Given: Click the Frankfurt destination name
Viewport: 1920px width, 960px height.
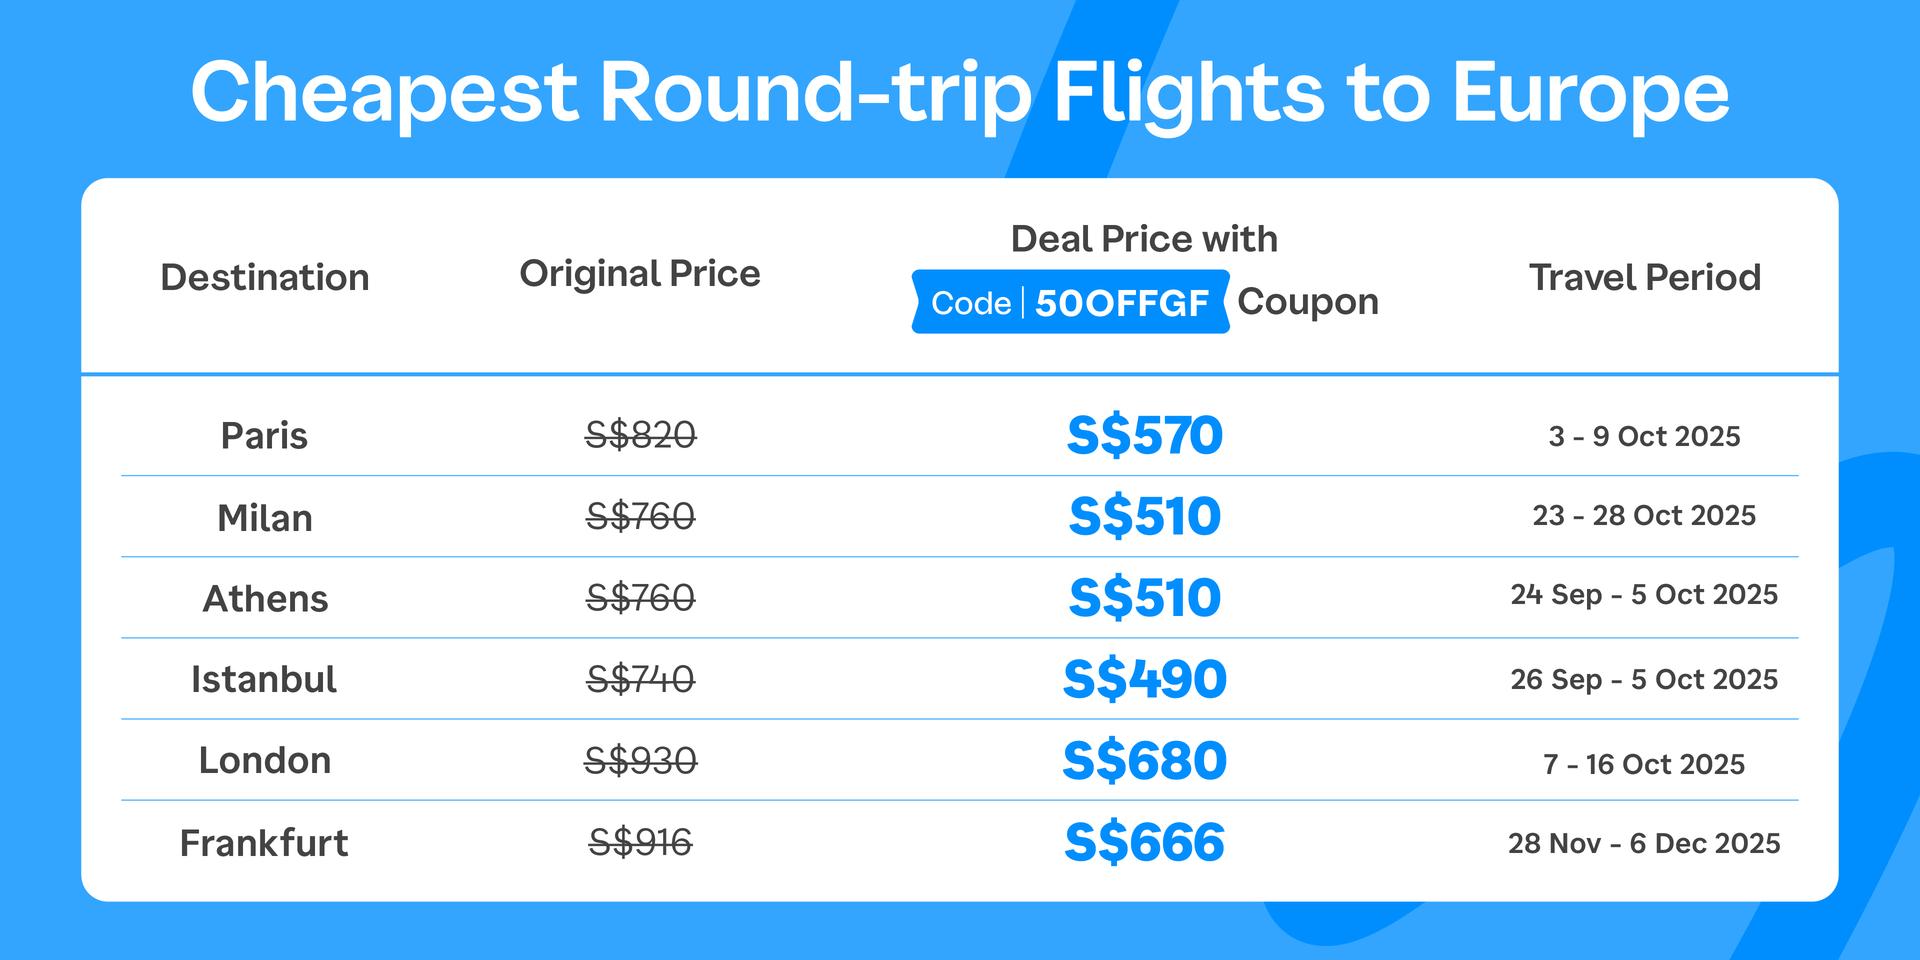Looking at the screenshot, I should pos(264,843).
